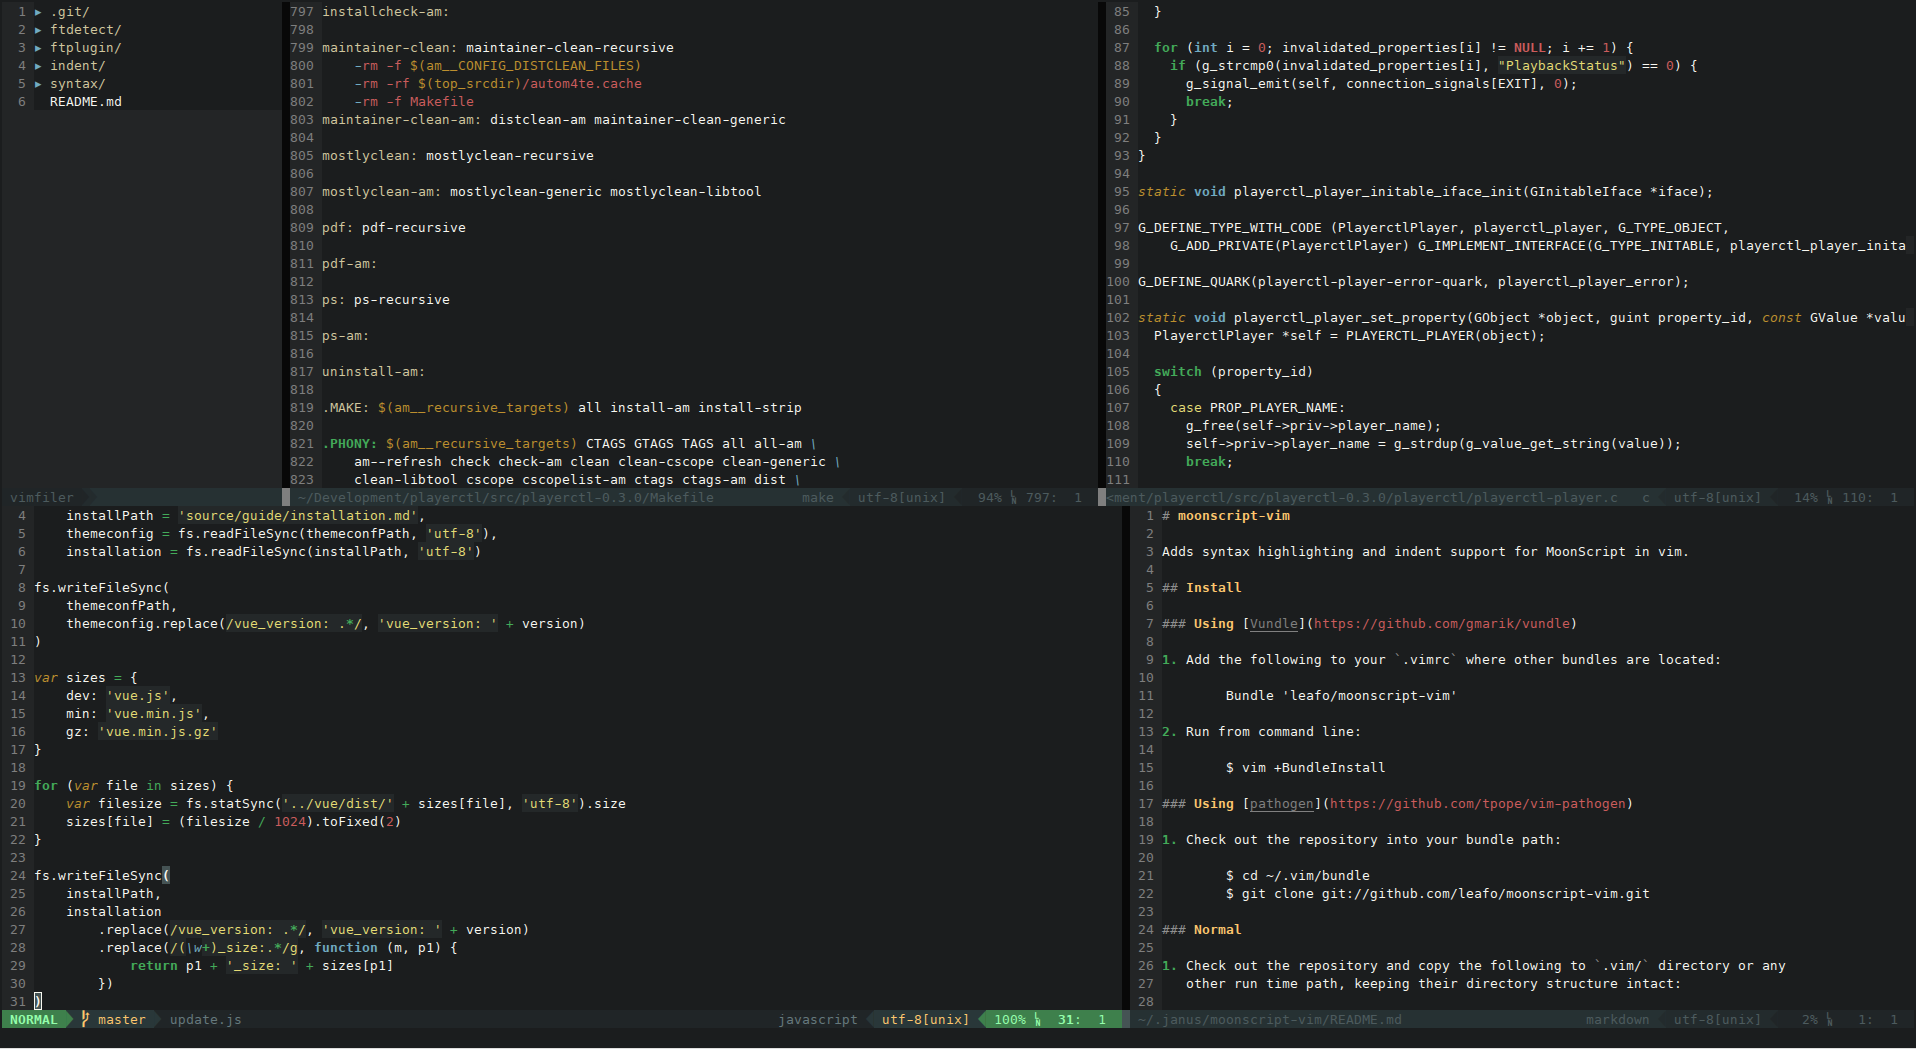The height and width of the screenshot is (1049, 1916).
Task: Click the 100% scroll position indicator
Action: click(x=1010, y=1020)
